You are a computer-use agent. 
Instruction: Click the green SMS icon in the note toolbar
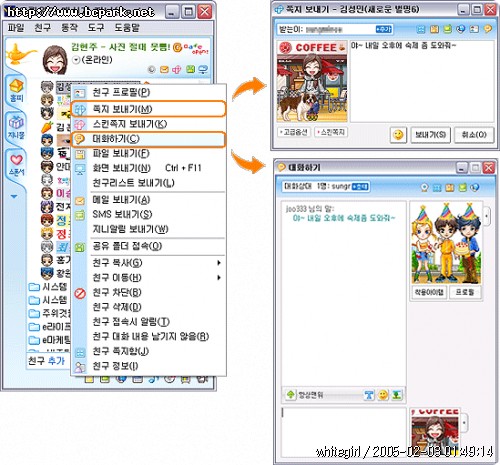pos(448,29)
